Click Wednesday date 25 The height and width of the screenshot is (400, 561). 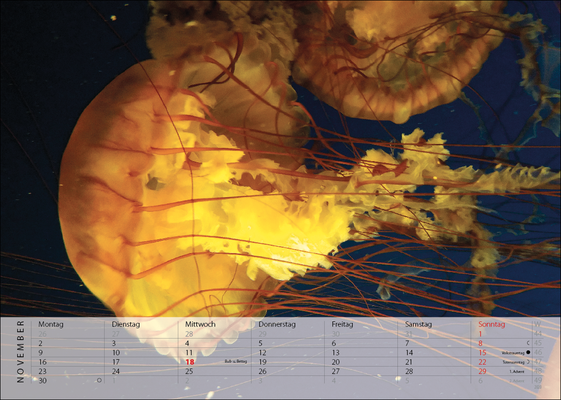(x=189, y=371)
